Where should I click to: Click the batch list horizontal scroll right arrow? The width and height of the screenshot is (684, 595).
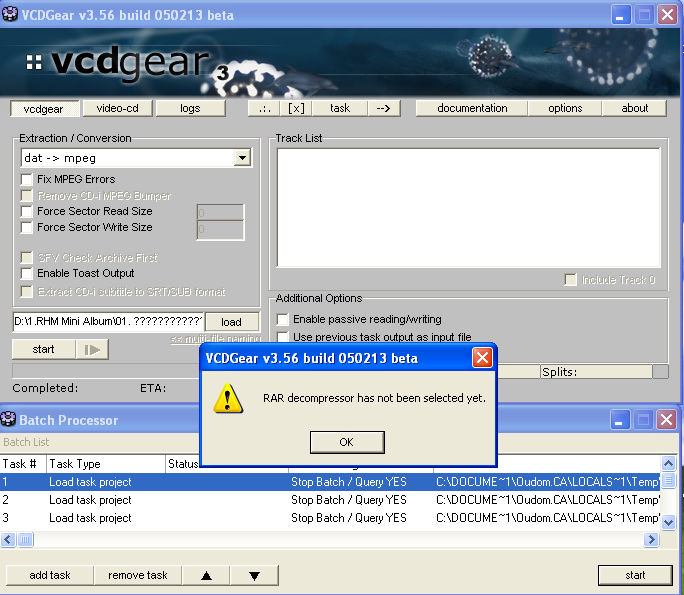[x=651, y=540]
